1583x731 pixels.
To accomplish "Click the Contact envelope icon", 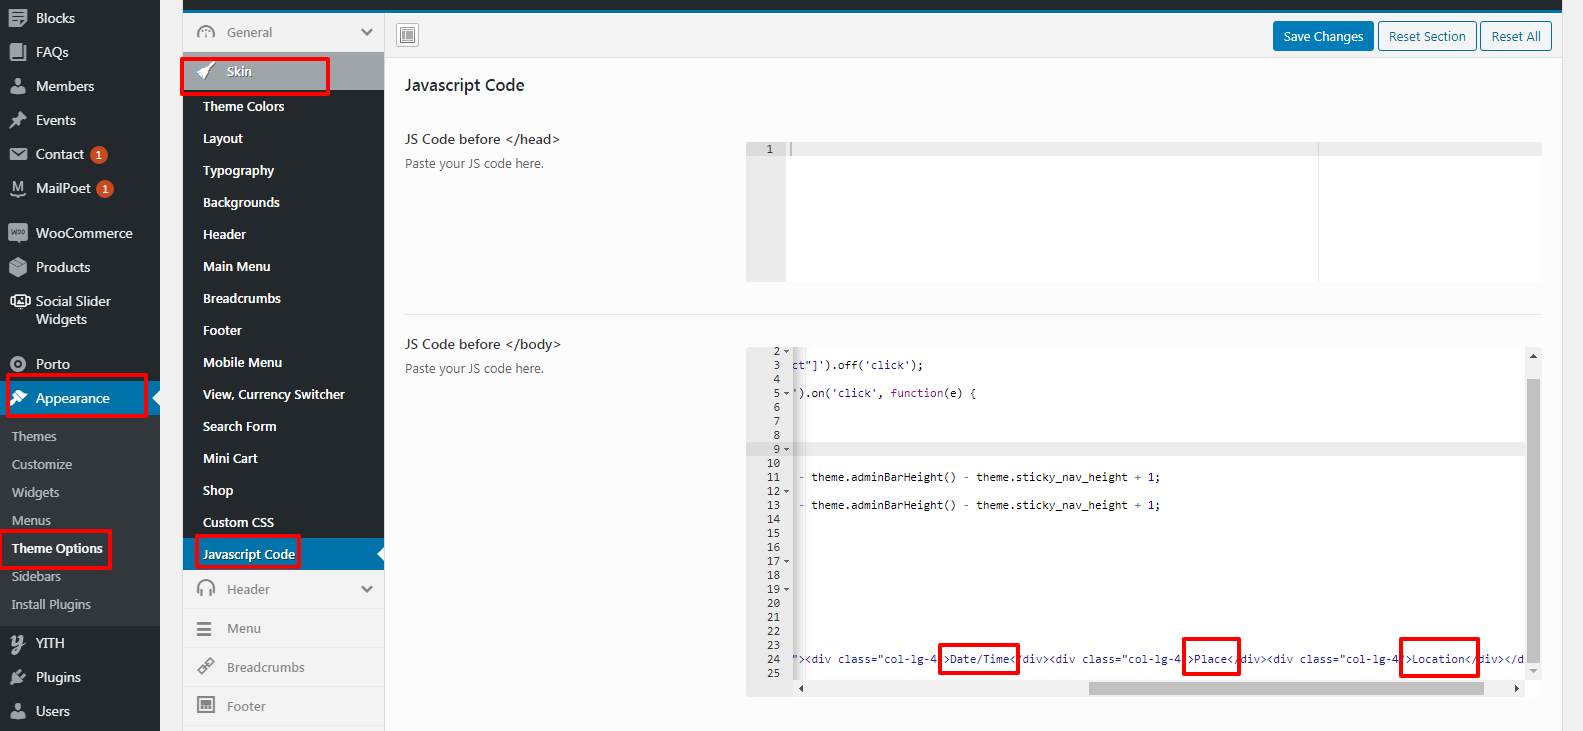I will tap(18, 154).
